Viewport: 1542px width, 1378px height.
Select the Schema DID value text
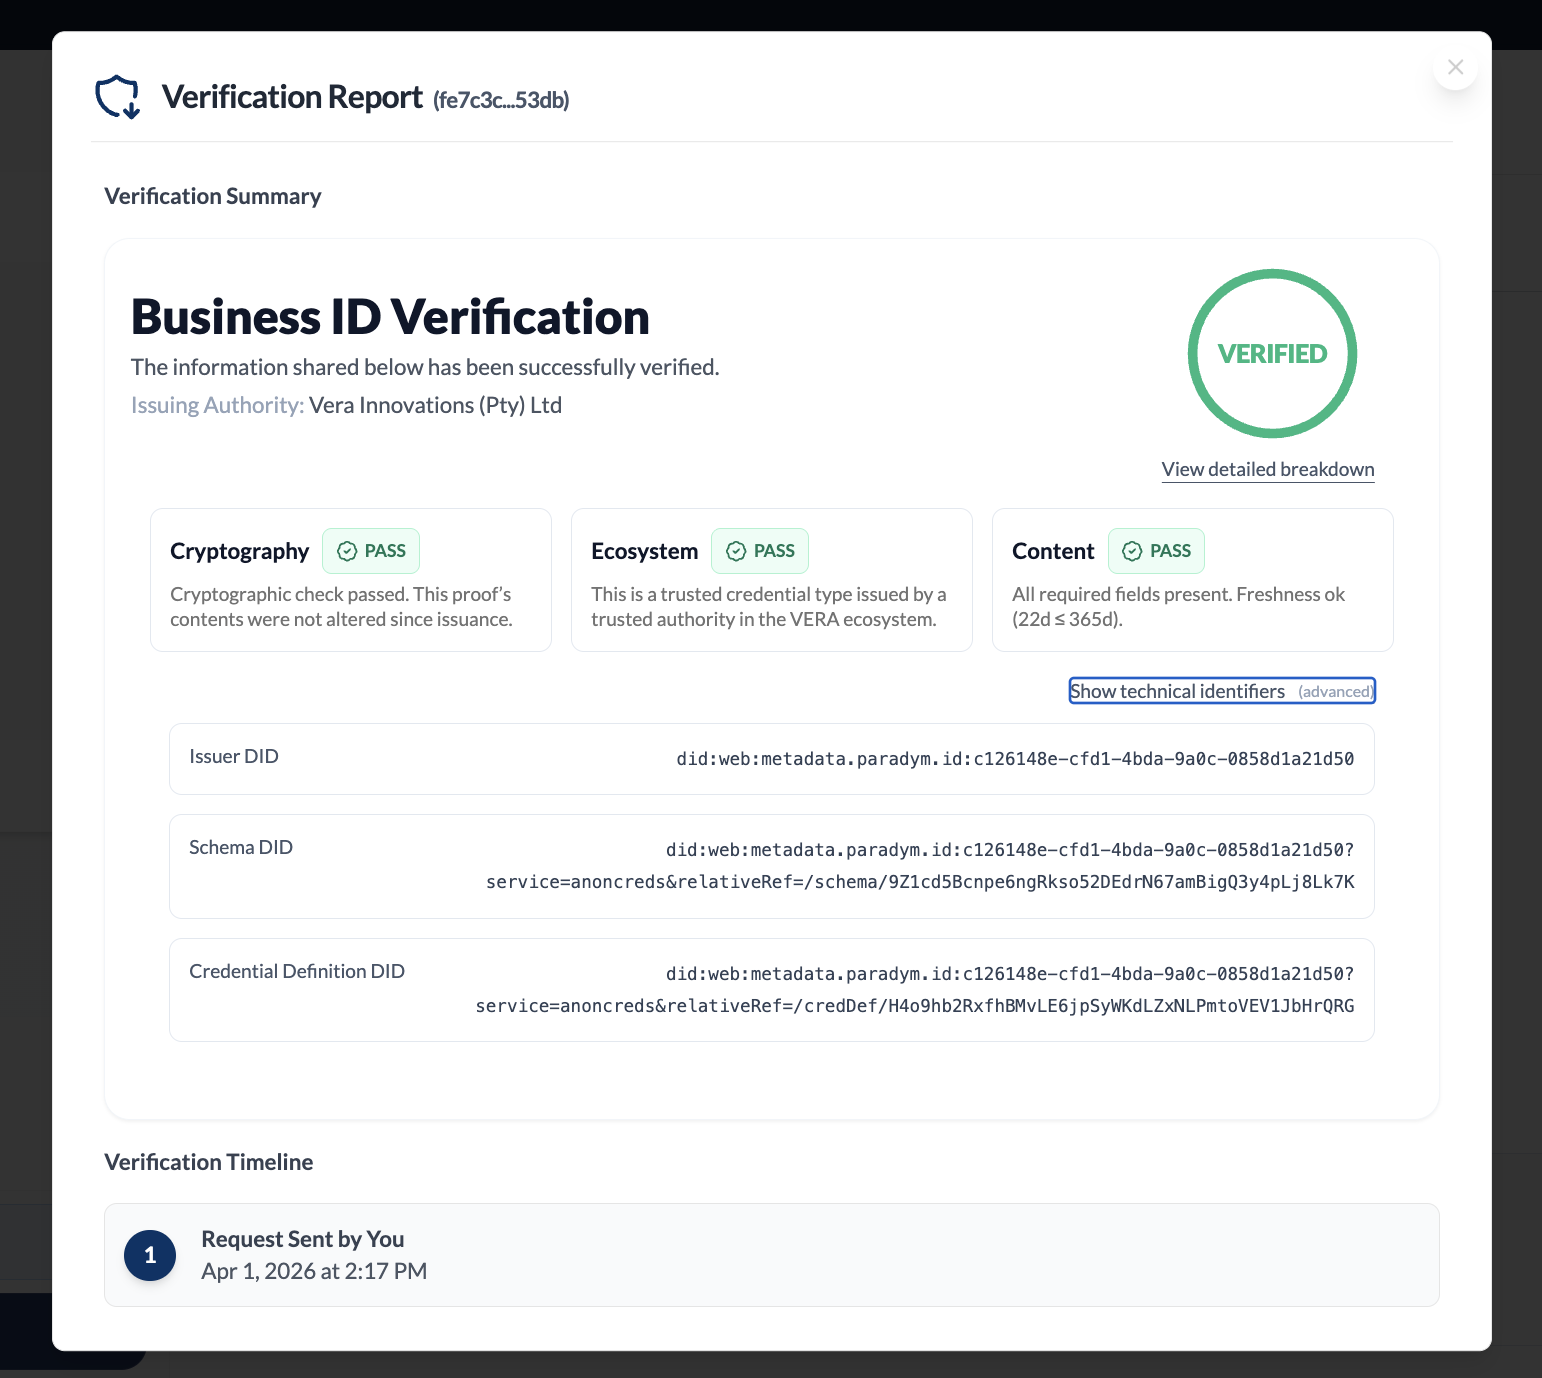920,866
